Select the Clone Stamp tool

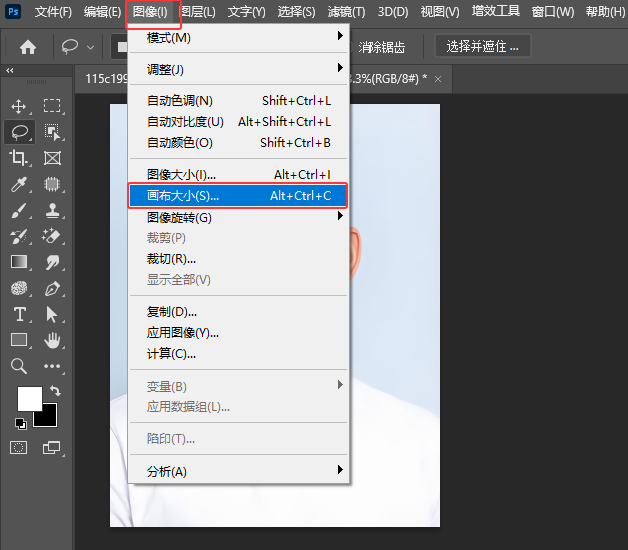click(52, 210)
